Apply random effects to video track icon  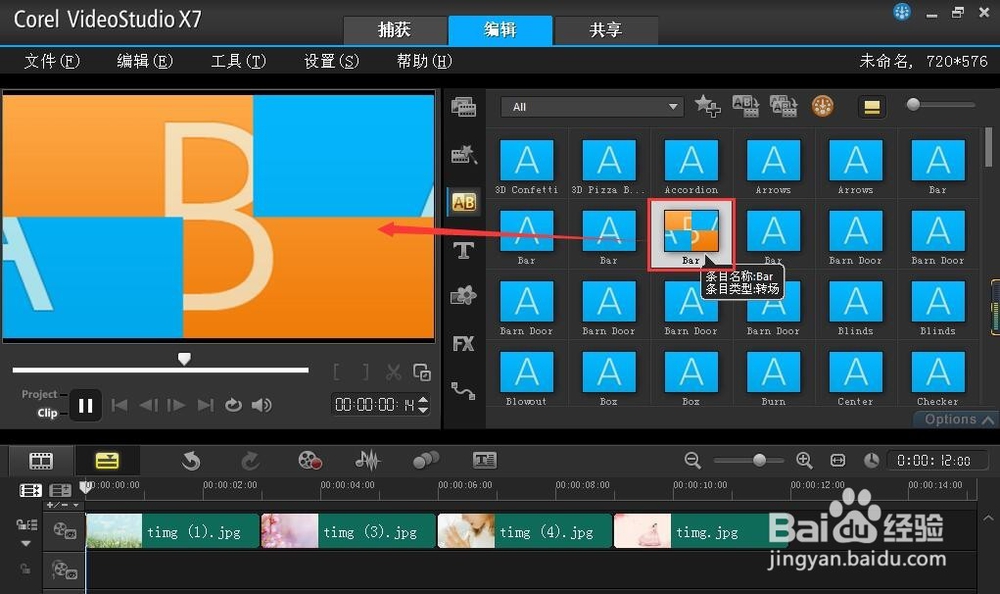(784, 106)
